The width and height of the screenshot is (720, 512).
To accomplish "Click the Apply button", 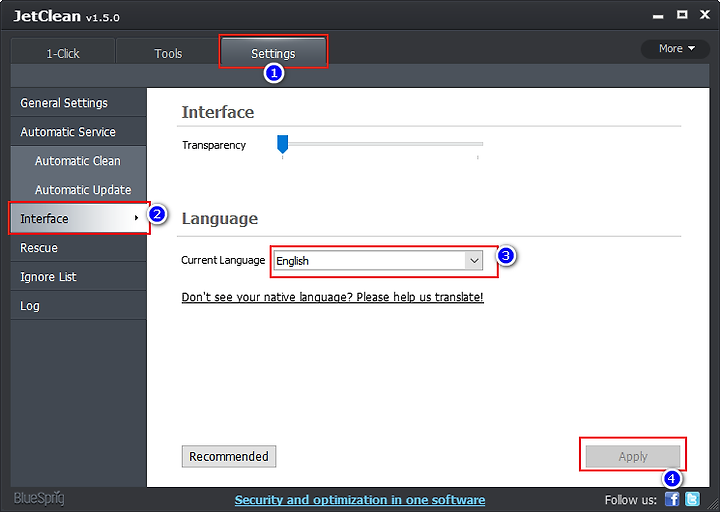I will click(x=633, y=456).
